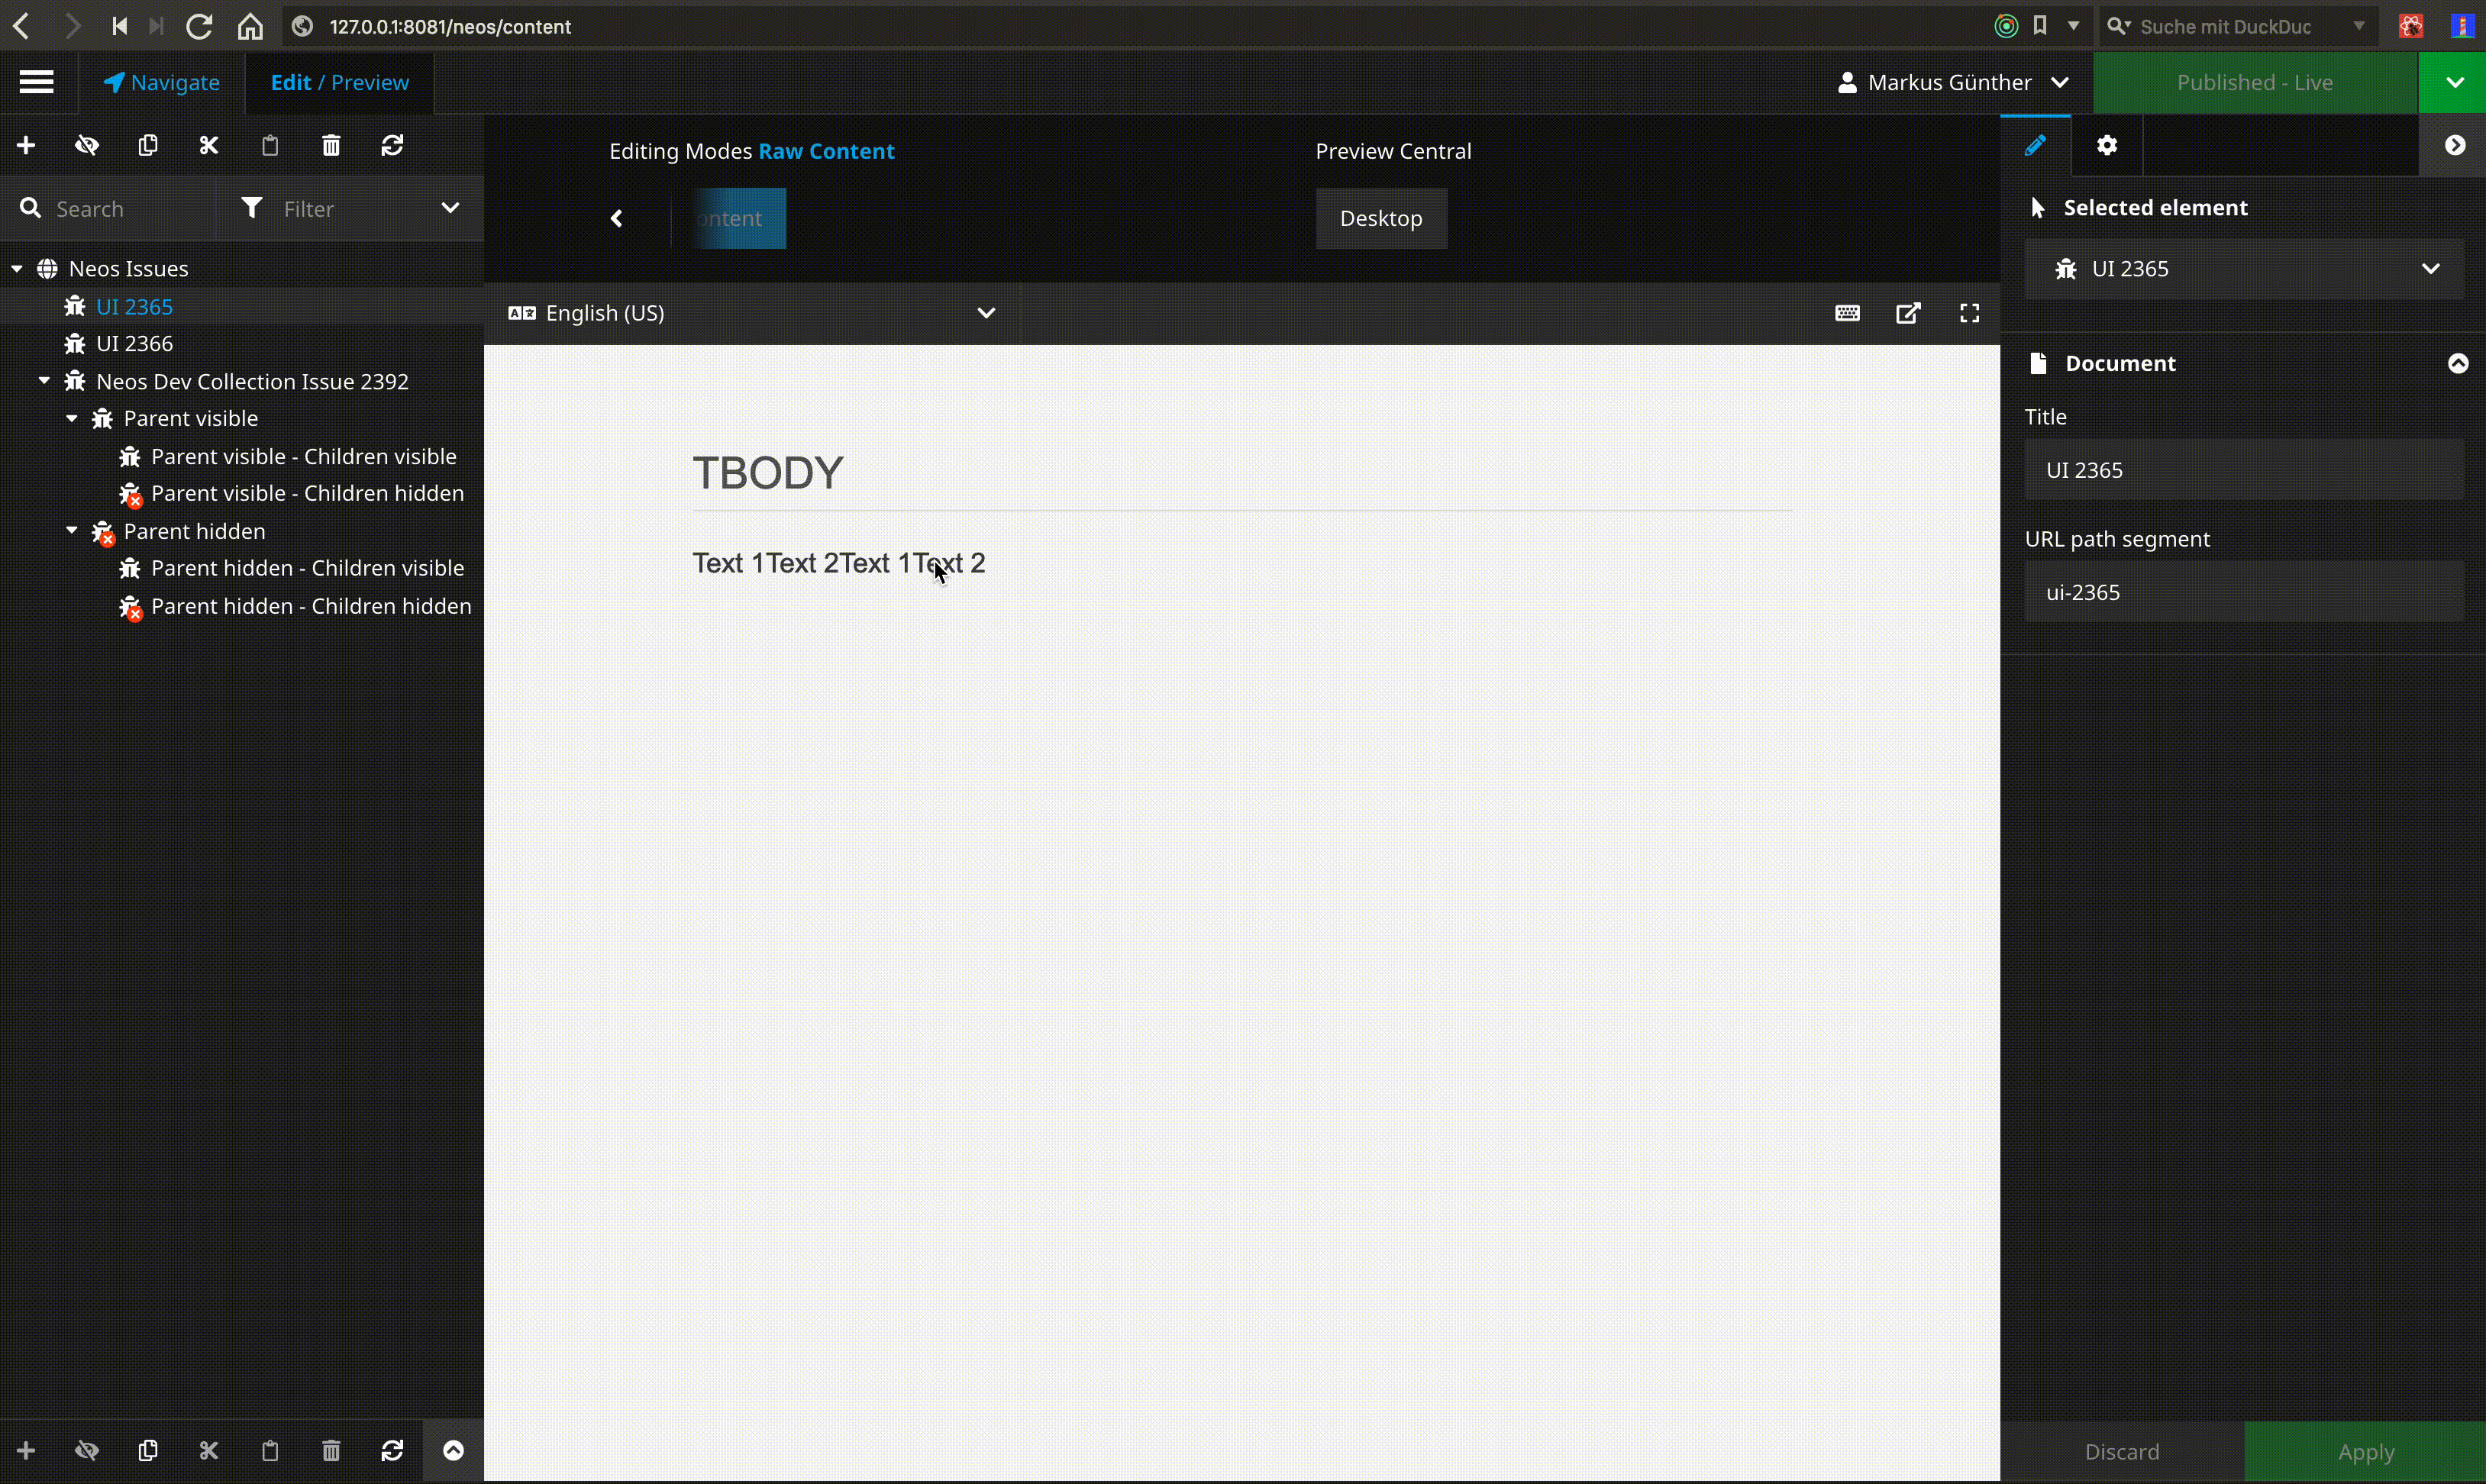Open the inspector settings gear tab

coord(2107,146)
